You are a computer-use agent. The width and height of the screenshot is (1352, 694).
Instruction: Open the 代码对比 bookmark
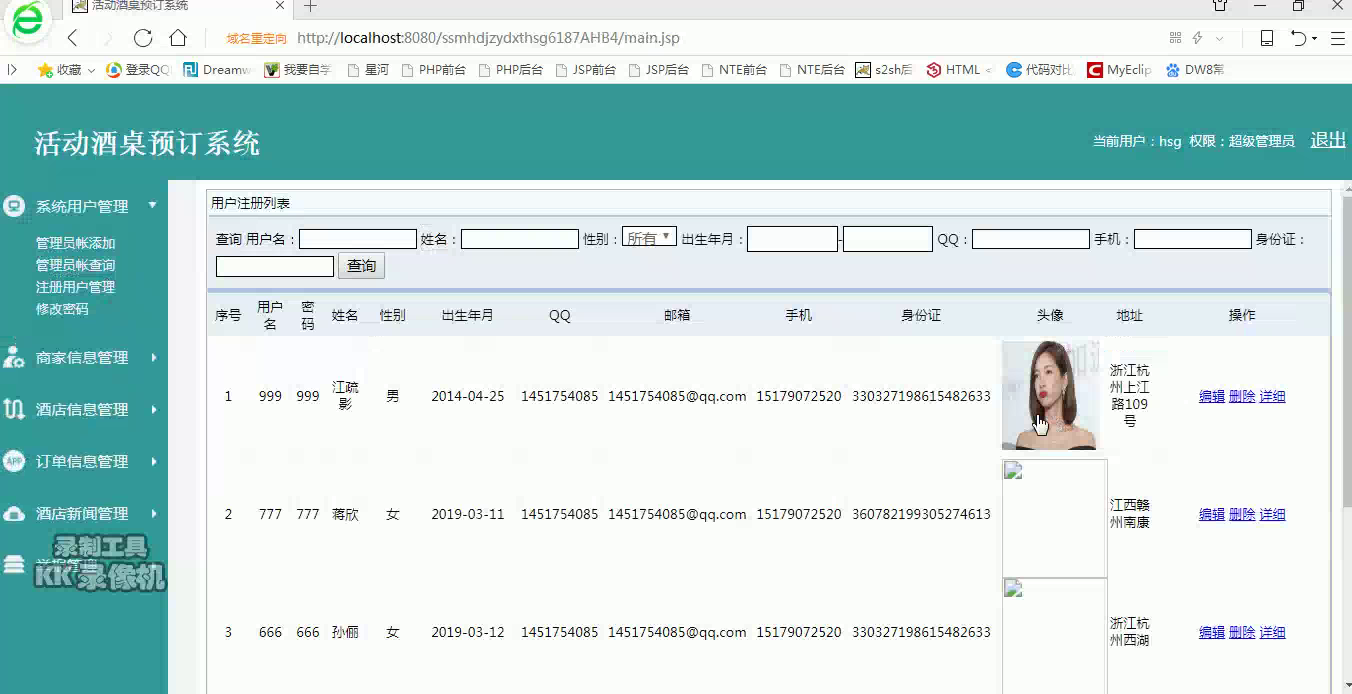pos(1040,70)
